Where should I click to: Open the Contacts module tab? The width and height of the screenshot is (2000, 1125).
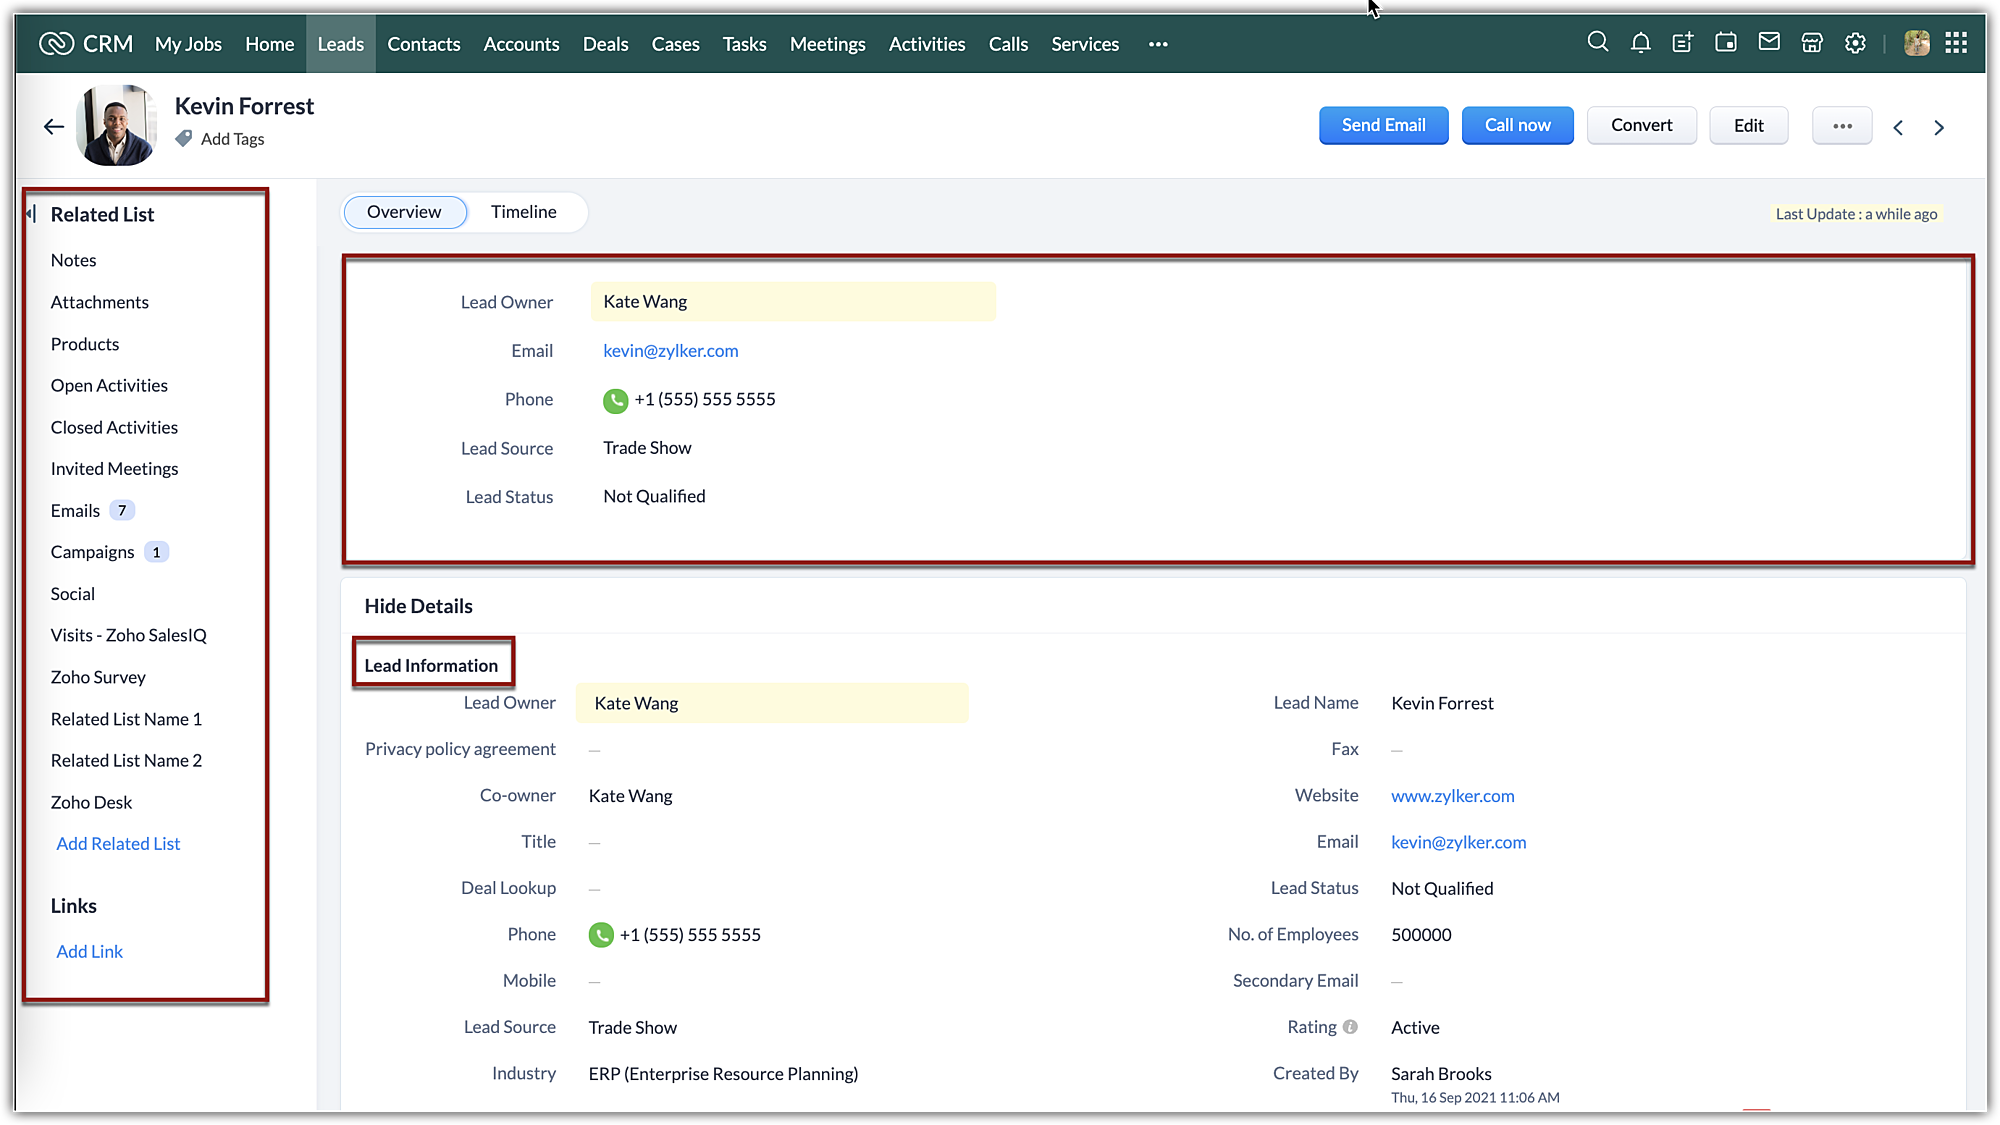pyautogui.click(x=423, y=44)
